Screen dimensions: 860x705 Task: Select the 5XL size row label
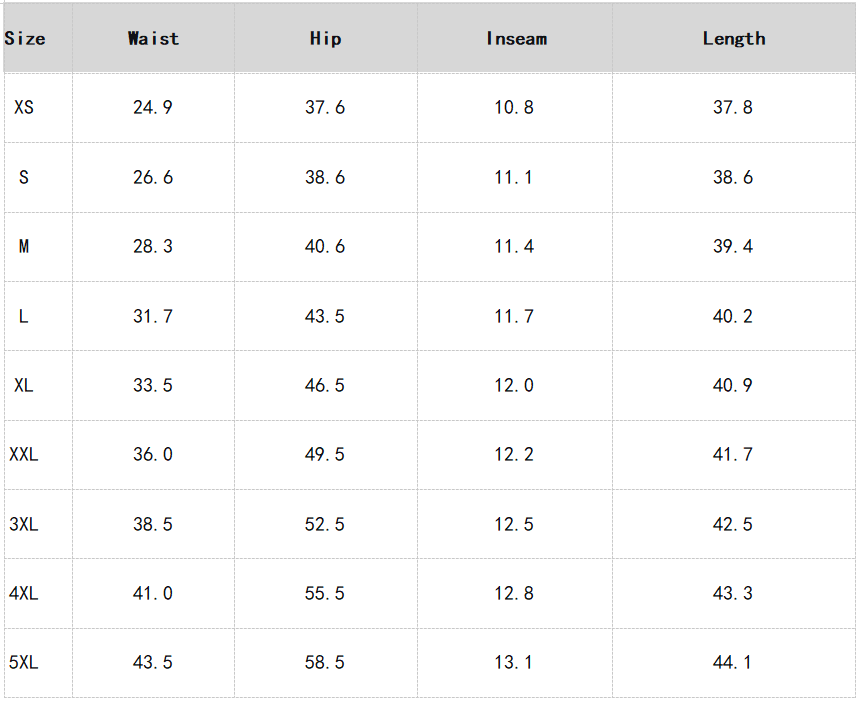point(24,662)
